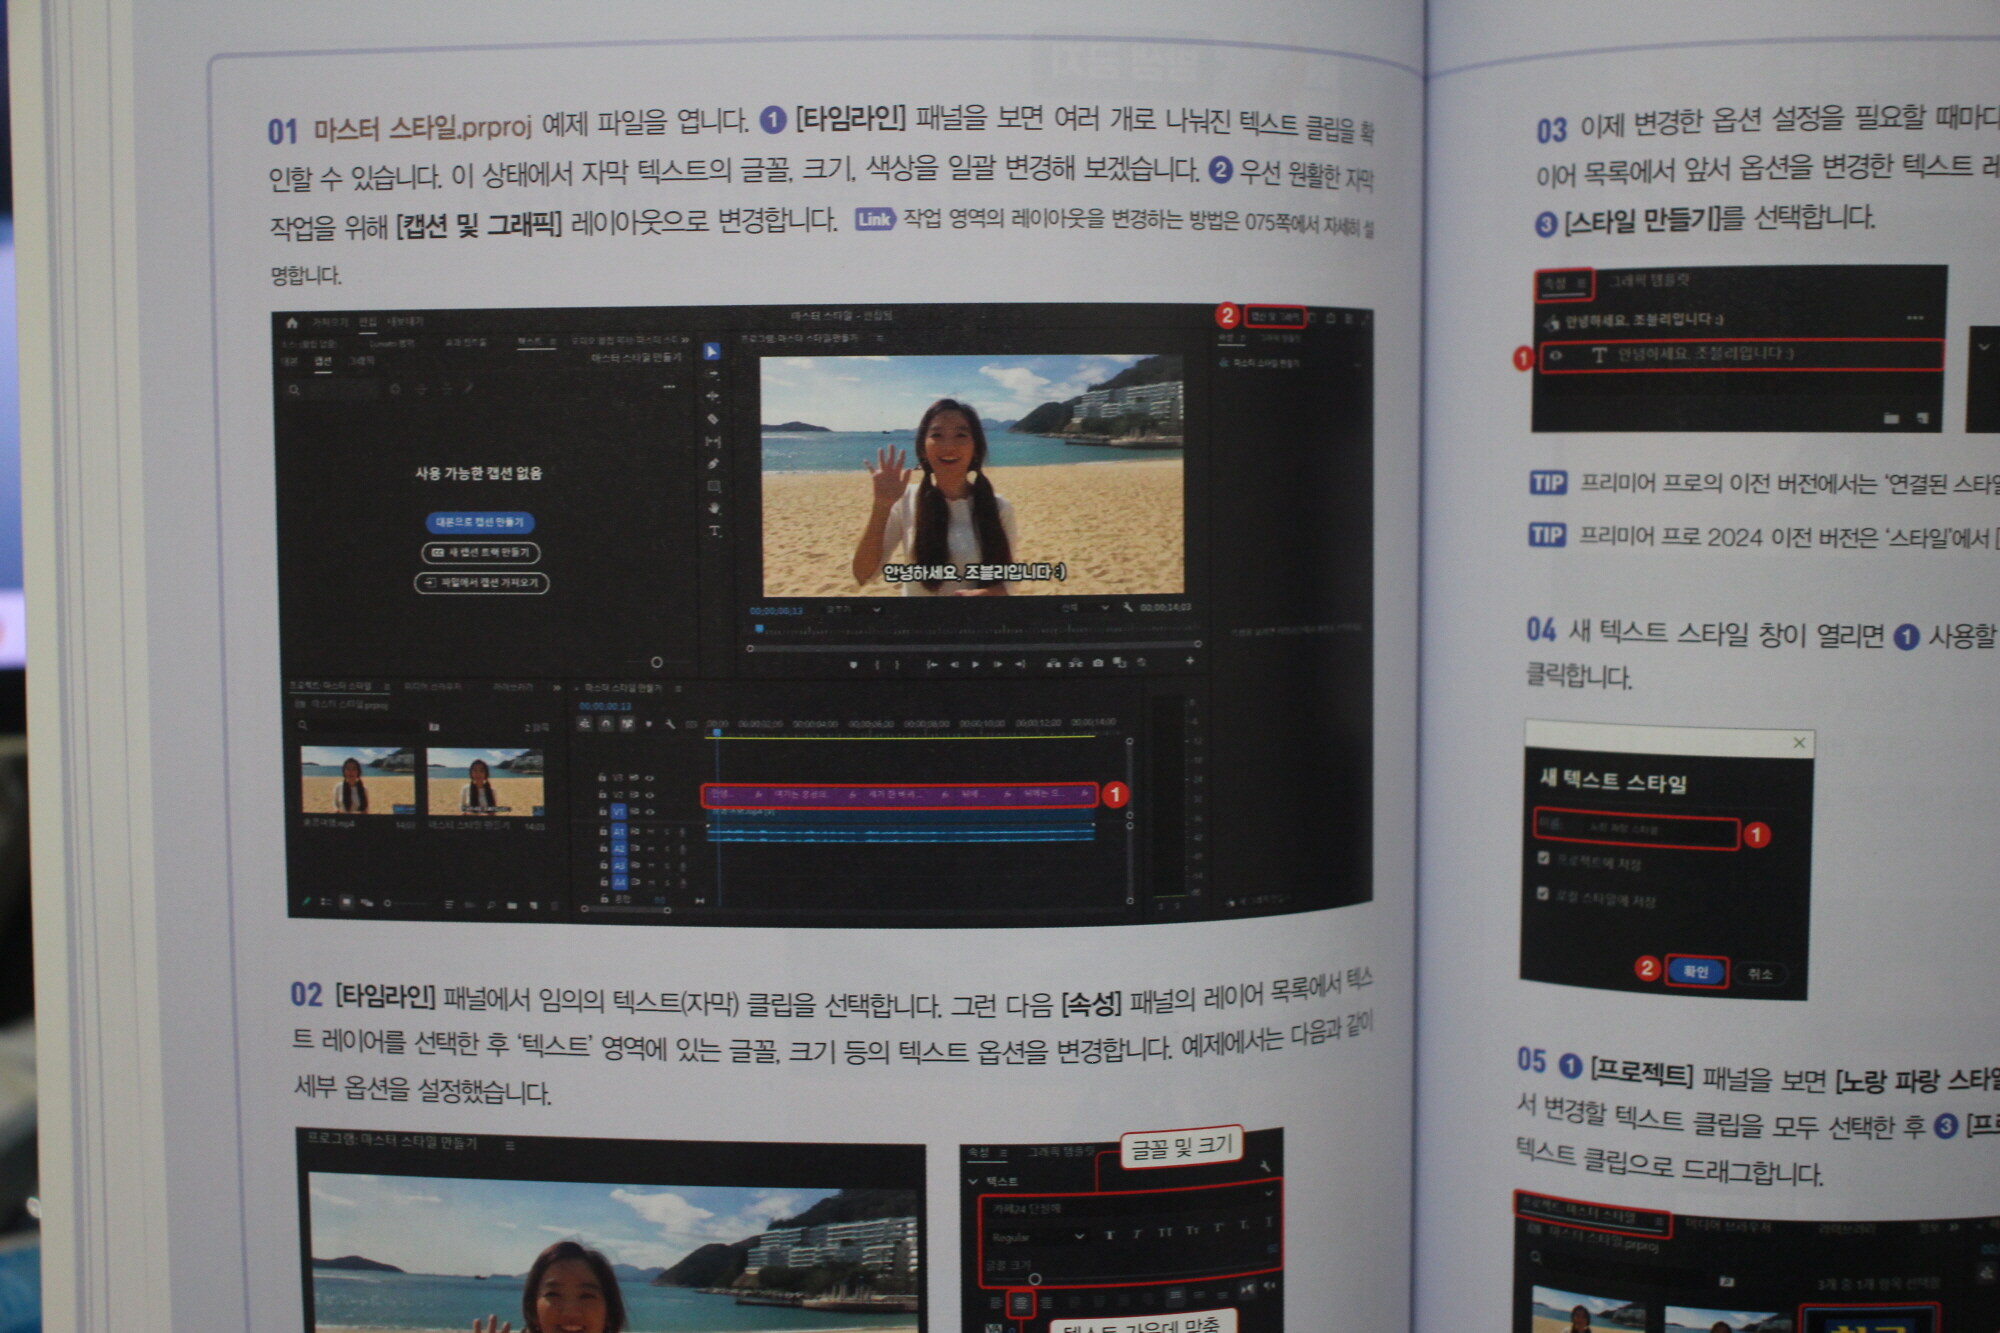Select the Type (T) tool
This screenshot has height=1333, width=2000.
tap(714, 531)
